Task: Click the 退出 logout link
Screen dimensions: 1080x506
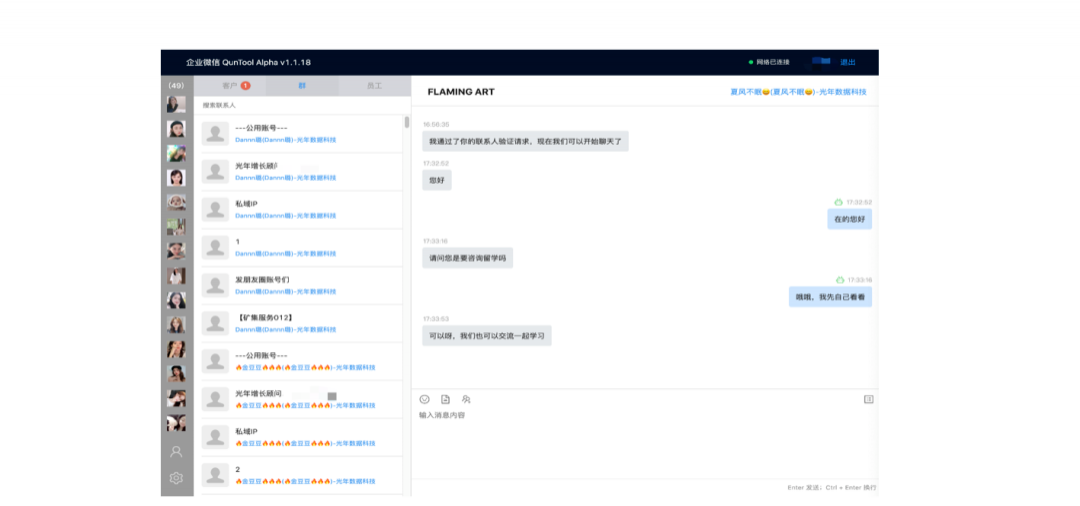Action: pos(848,62)
